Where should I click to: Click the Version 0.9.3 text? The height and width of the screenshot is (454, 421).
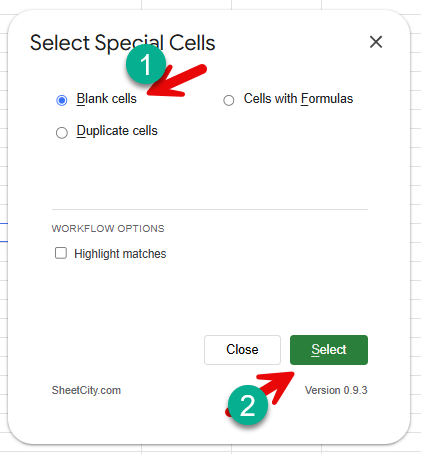[x=336, y=390]
